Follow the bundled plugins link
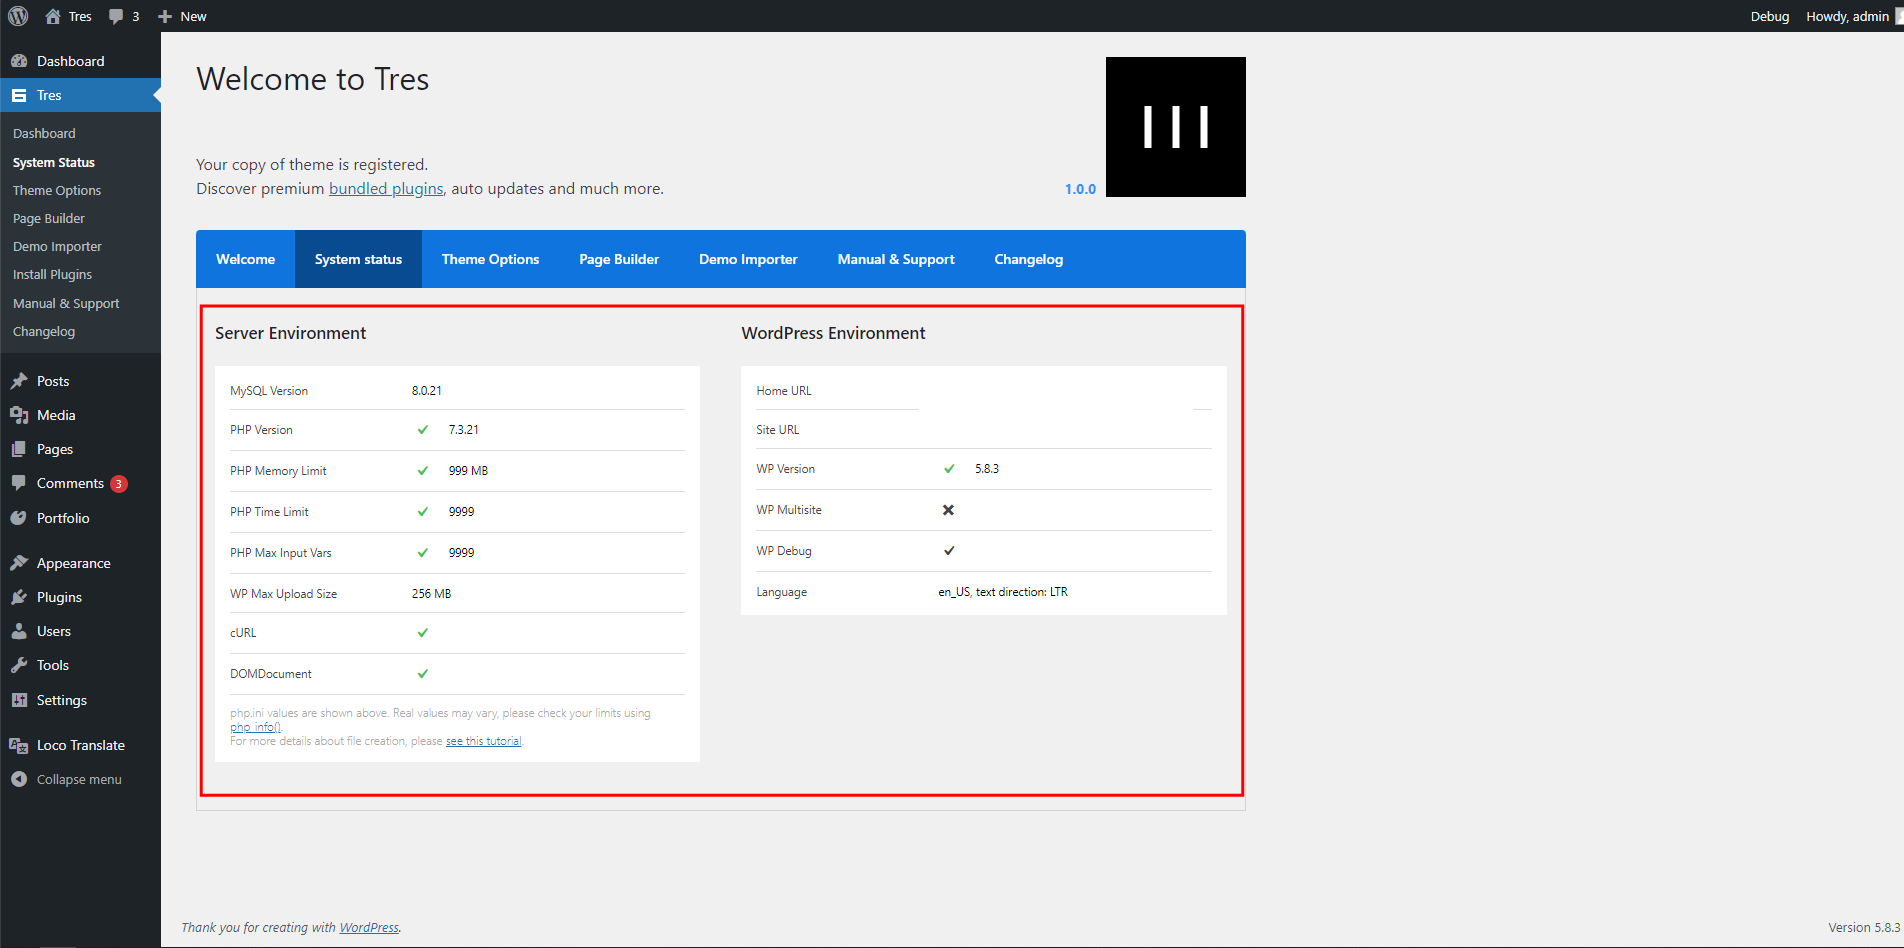 click(386, 189)
